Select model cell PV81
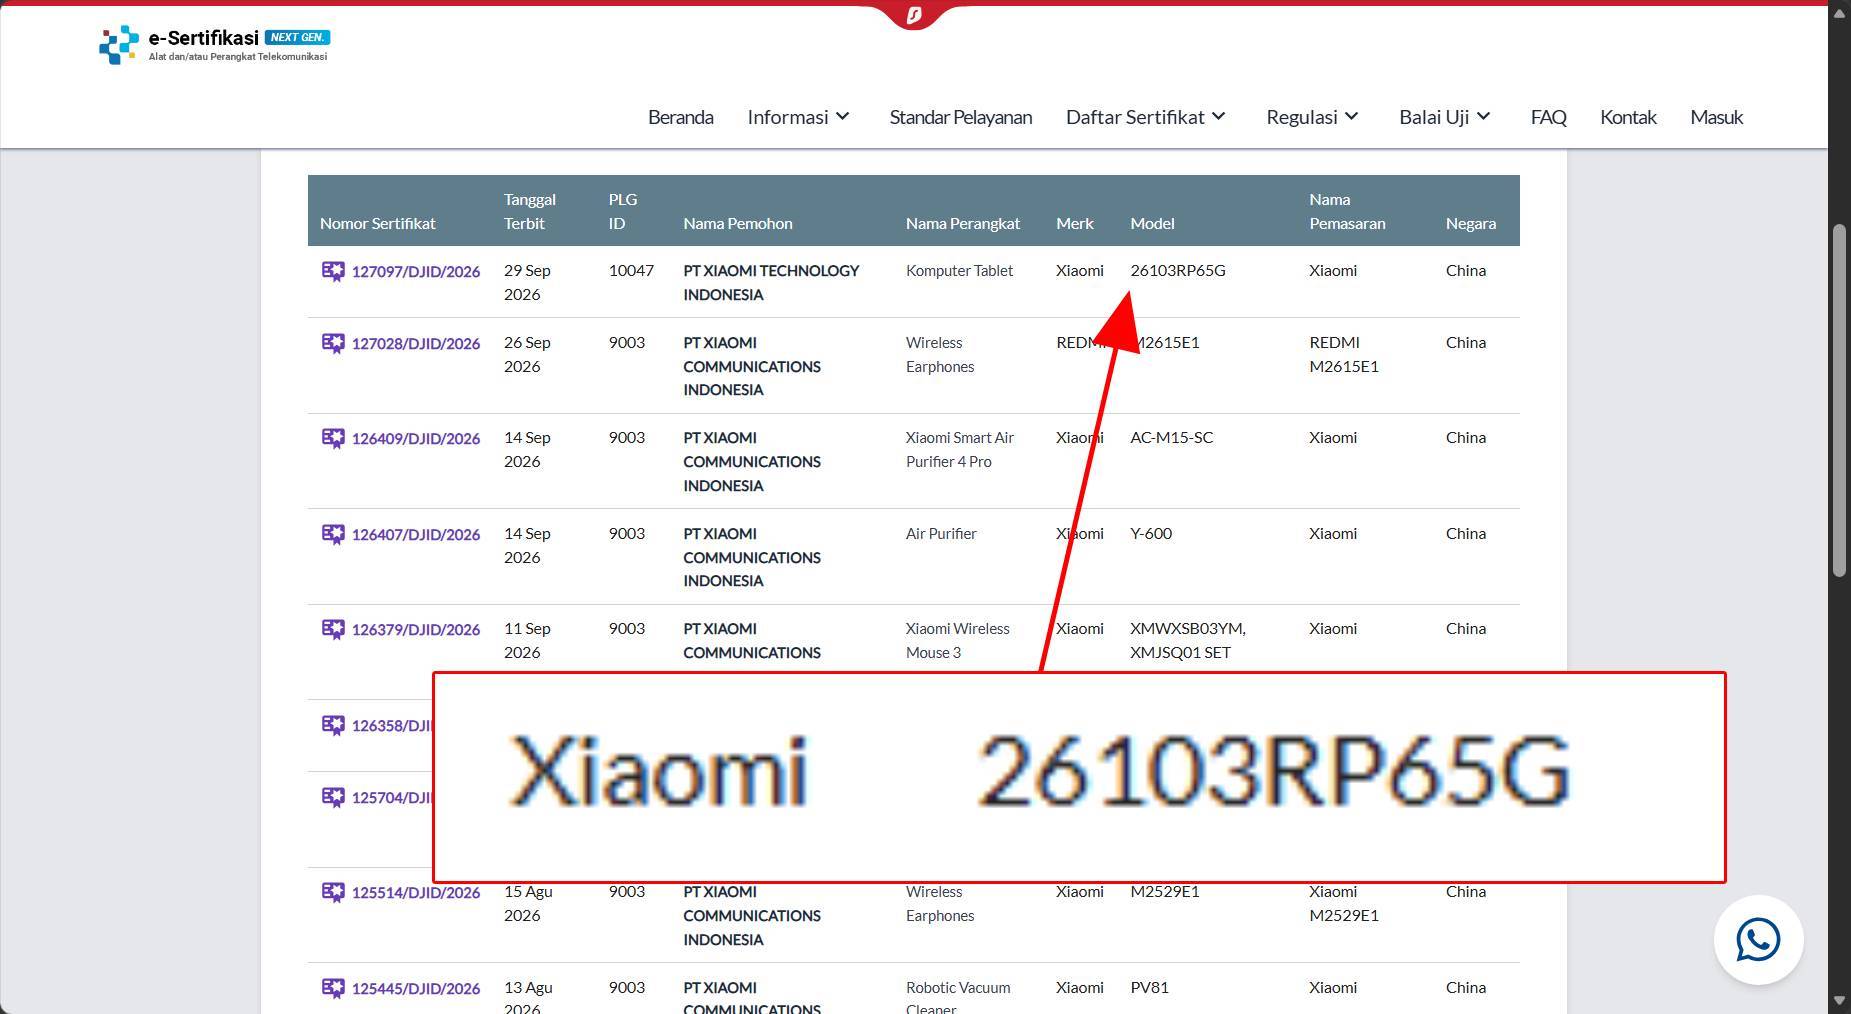The width and height of the screenshot is (1851, 1014). [x=1149, y=987]
